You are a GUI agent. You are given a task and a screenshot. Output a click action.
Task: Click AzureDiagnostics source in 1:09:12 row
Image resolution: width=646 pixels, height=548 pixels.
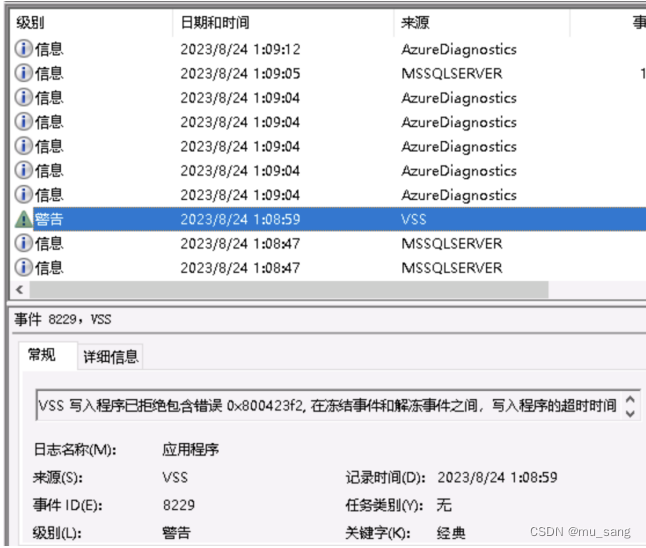[459, 49]
